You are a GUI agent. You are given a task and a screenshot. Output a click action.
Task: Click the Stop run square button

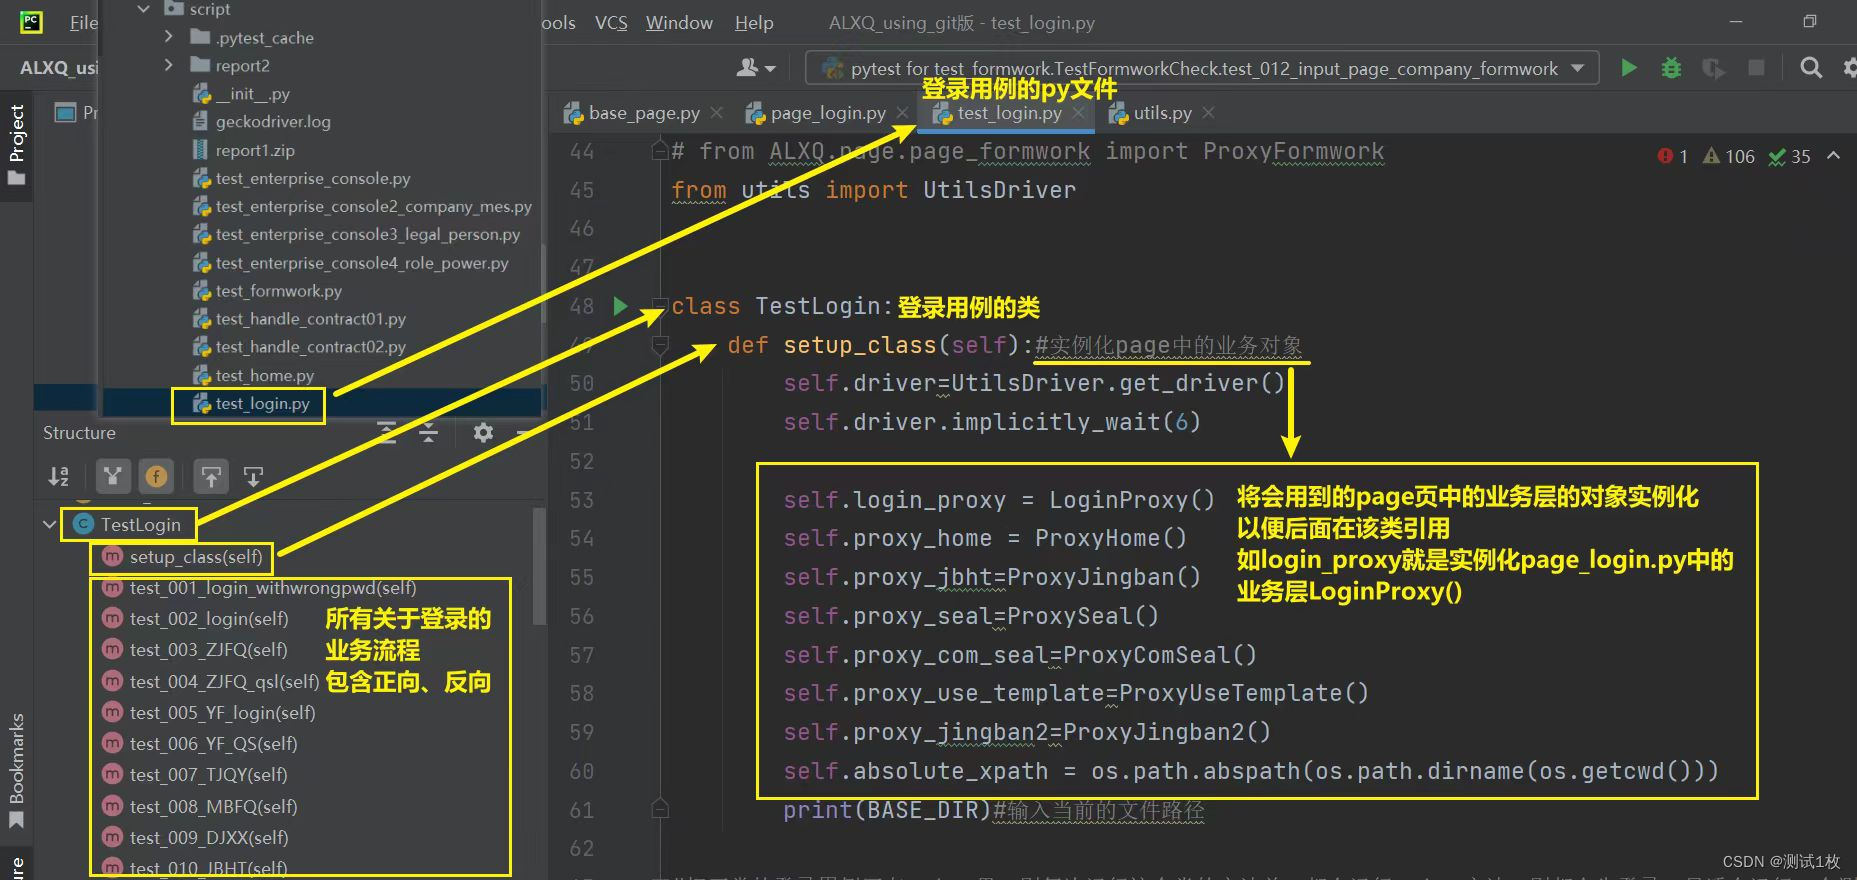tap(1756, 68)
